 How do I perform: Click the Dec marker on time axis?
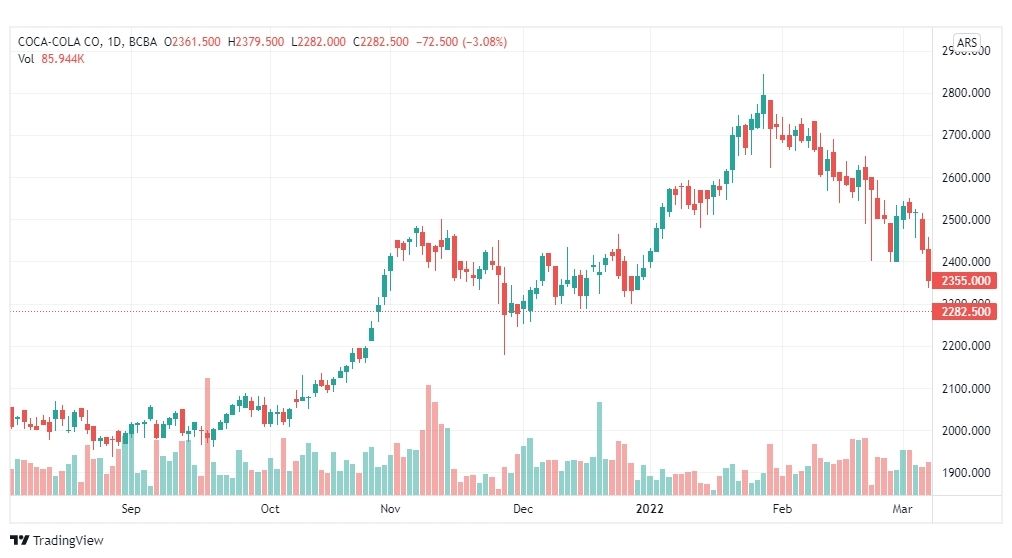pos(523,509)
